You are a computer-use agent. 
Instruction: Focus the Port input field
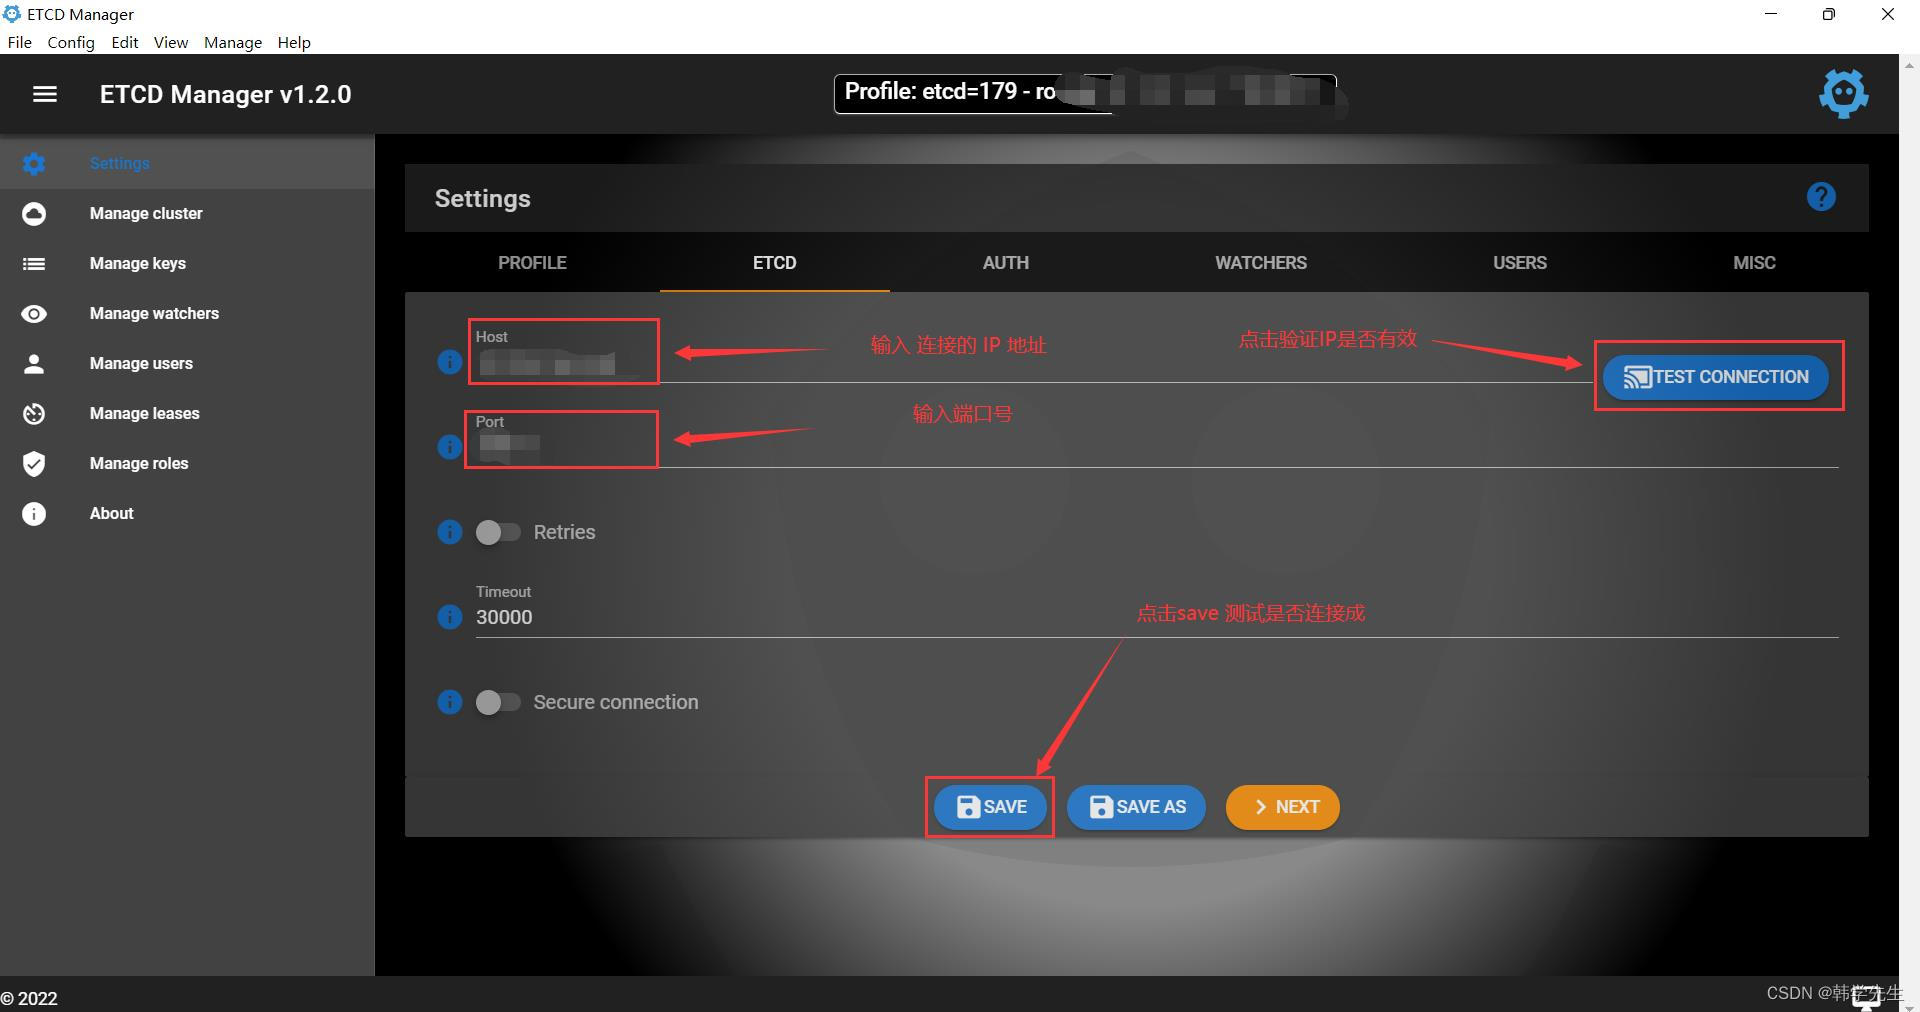(x=1157, y=447)
